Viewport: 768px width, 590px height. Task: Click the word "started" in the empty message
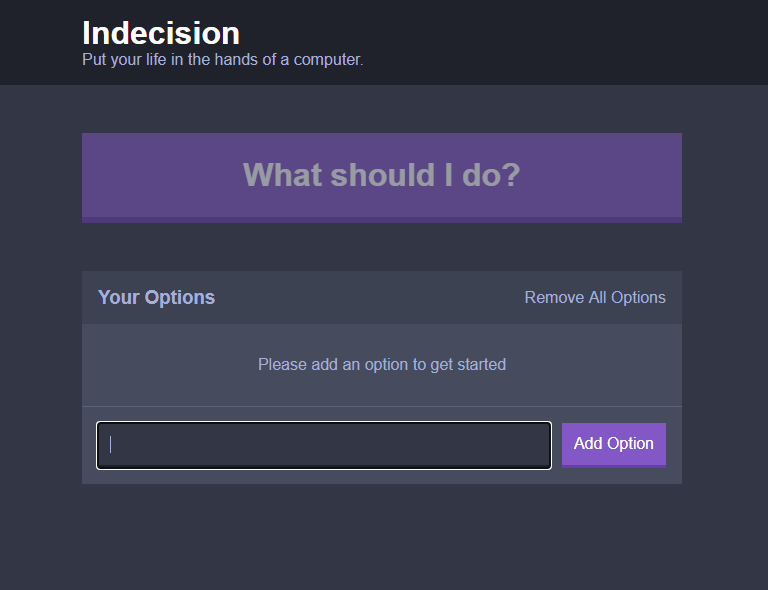pyautogui.click(x=479, y=364)
